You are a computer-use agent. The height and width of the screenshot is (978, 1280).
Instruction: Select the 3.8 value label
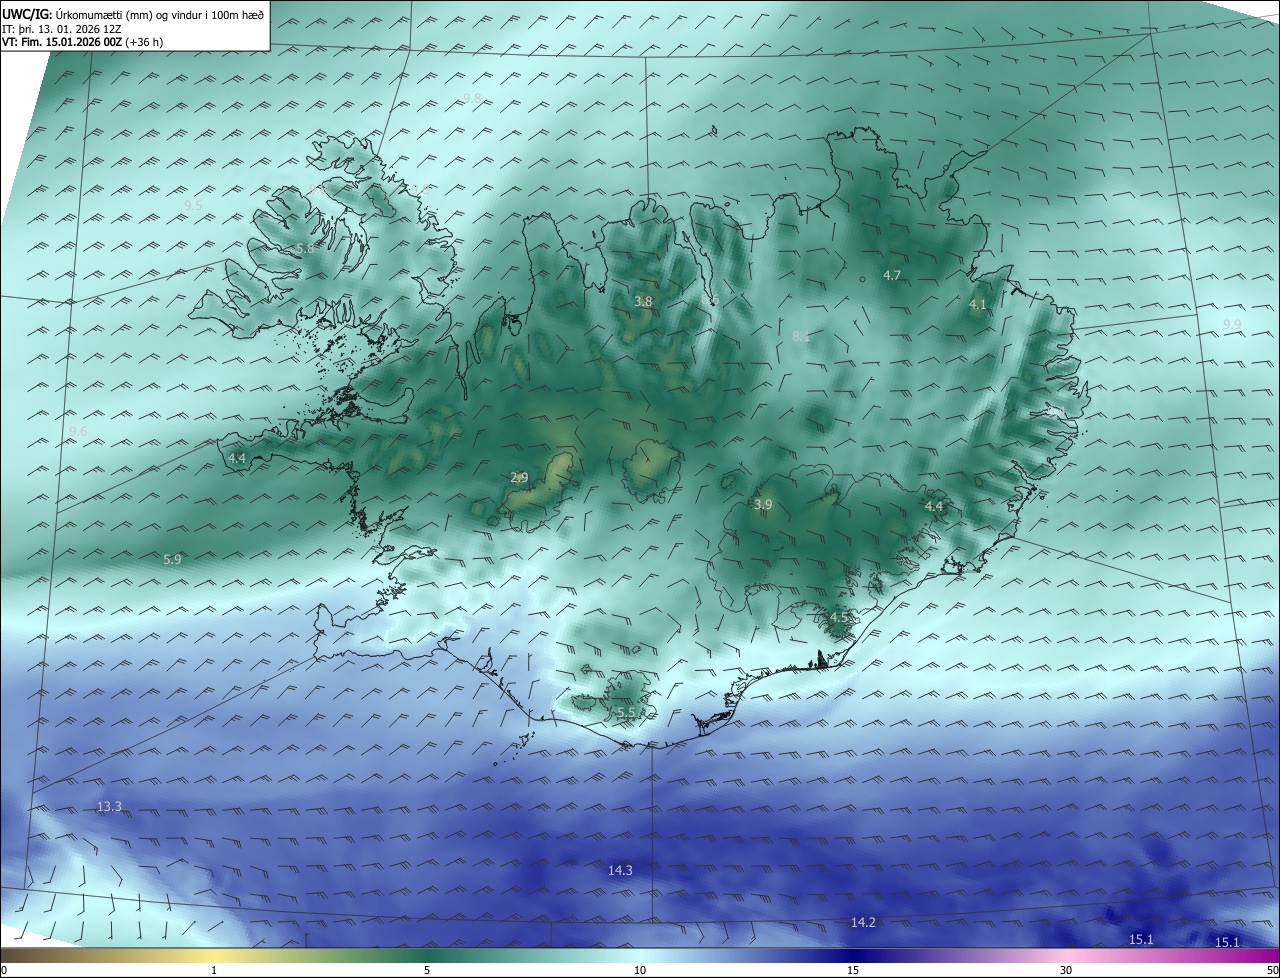(643, 301)
